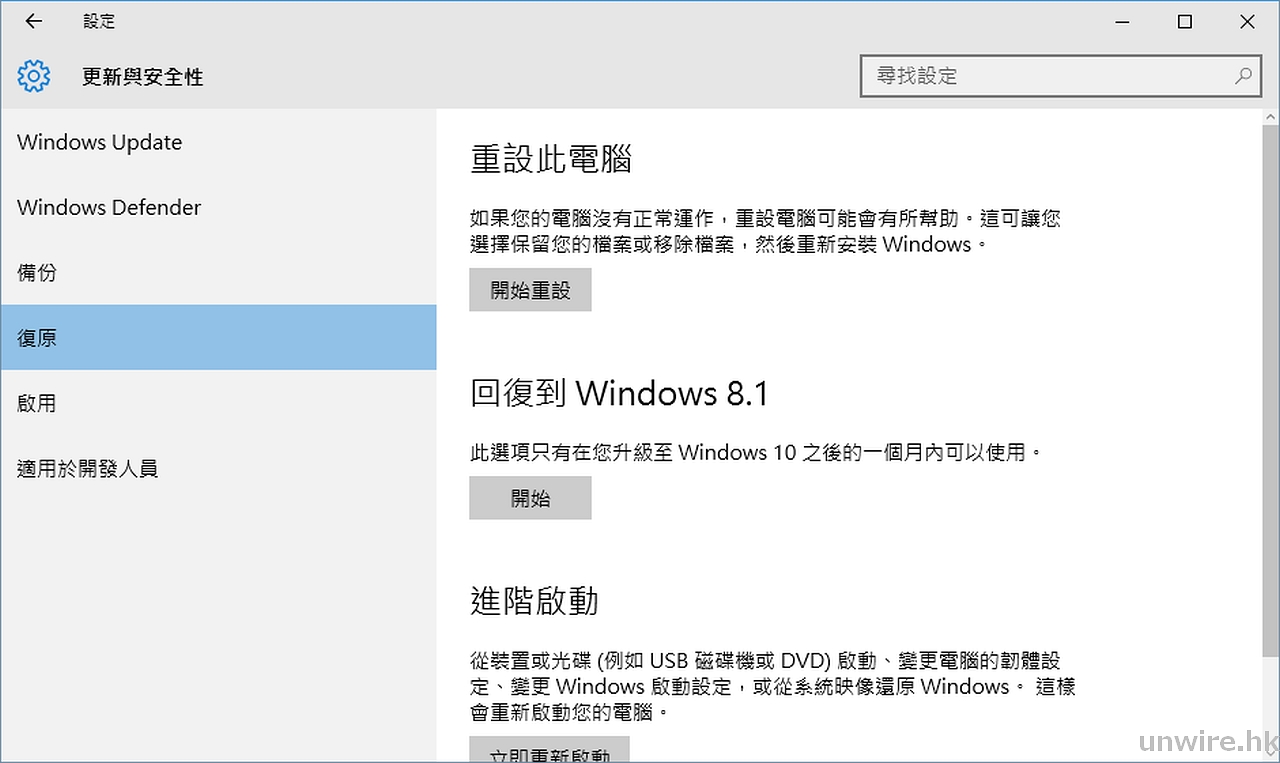Click the scrollbar up arrow
The height and width of the screenshot is (763, 1280).
1270,118
